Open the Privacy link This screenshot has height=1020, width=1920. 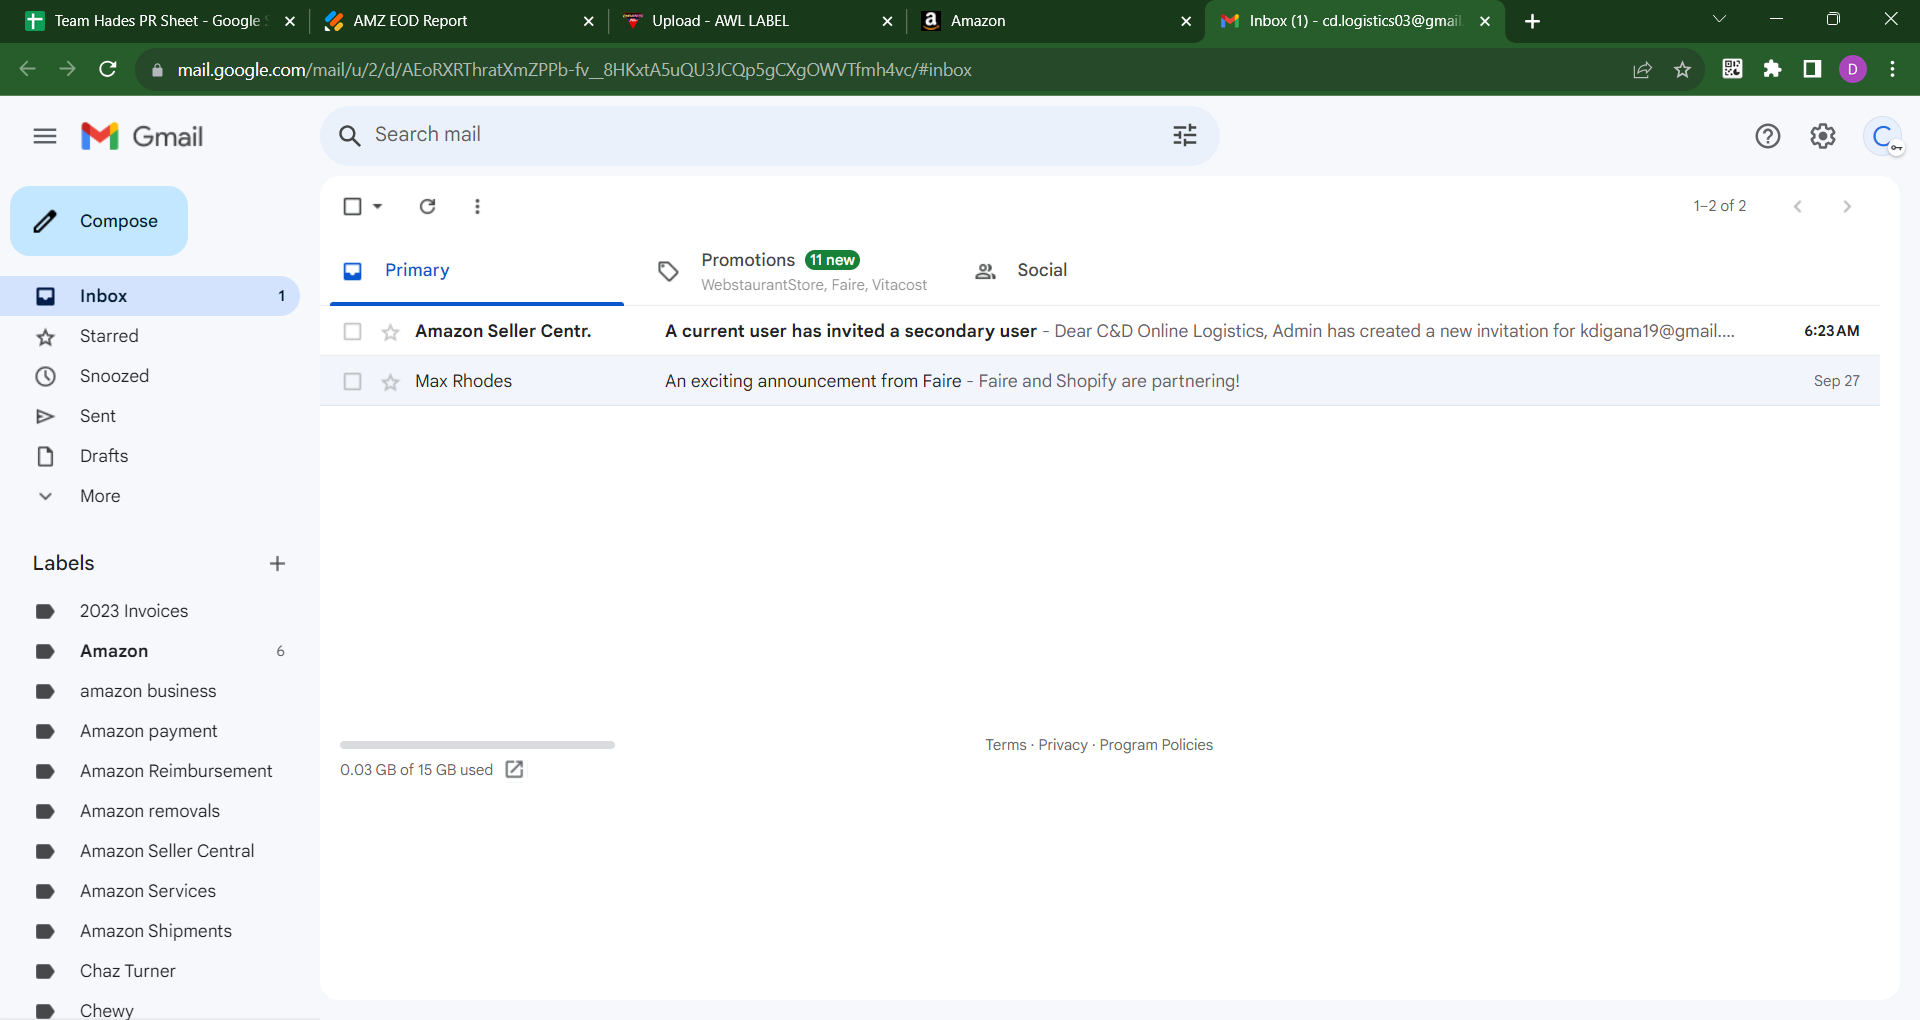(x=1063, y=745)
